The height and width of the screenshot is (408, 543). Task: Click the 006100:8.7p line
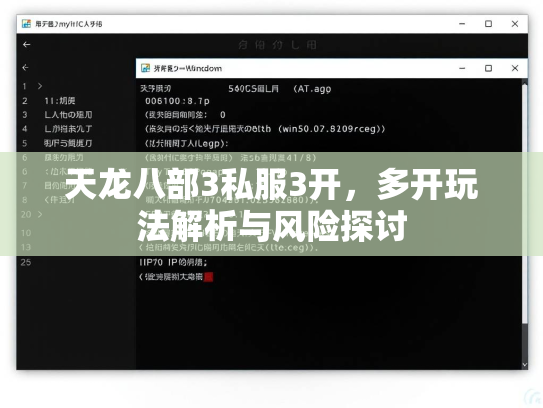[x=177, y=101]
